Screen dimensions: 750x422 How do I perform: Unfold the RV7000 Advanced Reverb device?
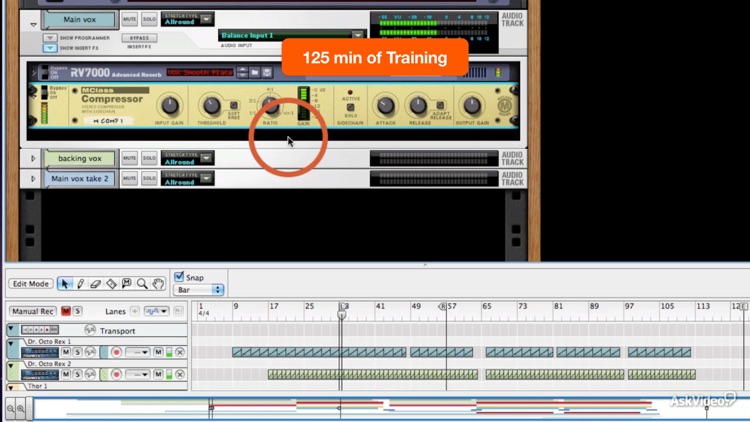[33, 73]
